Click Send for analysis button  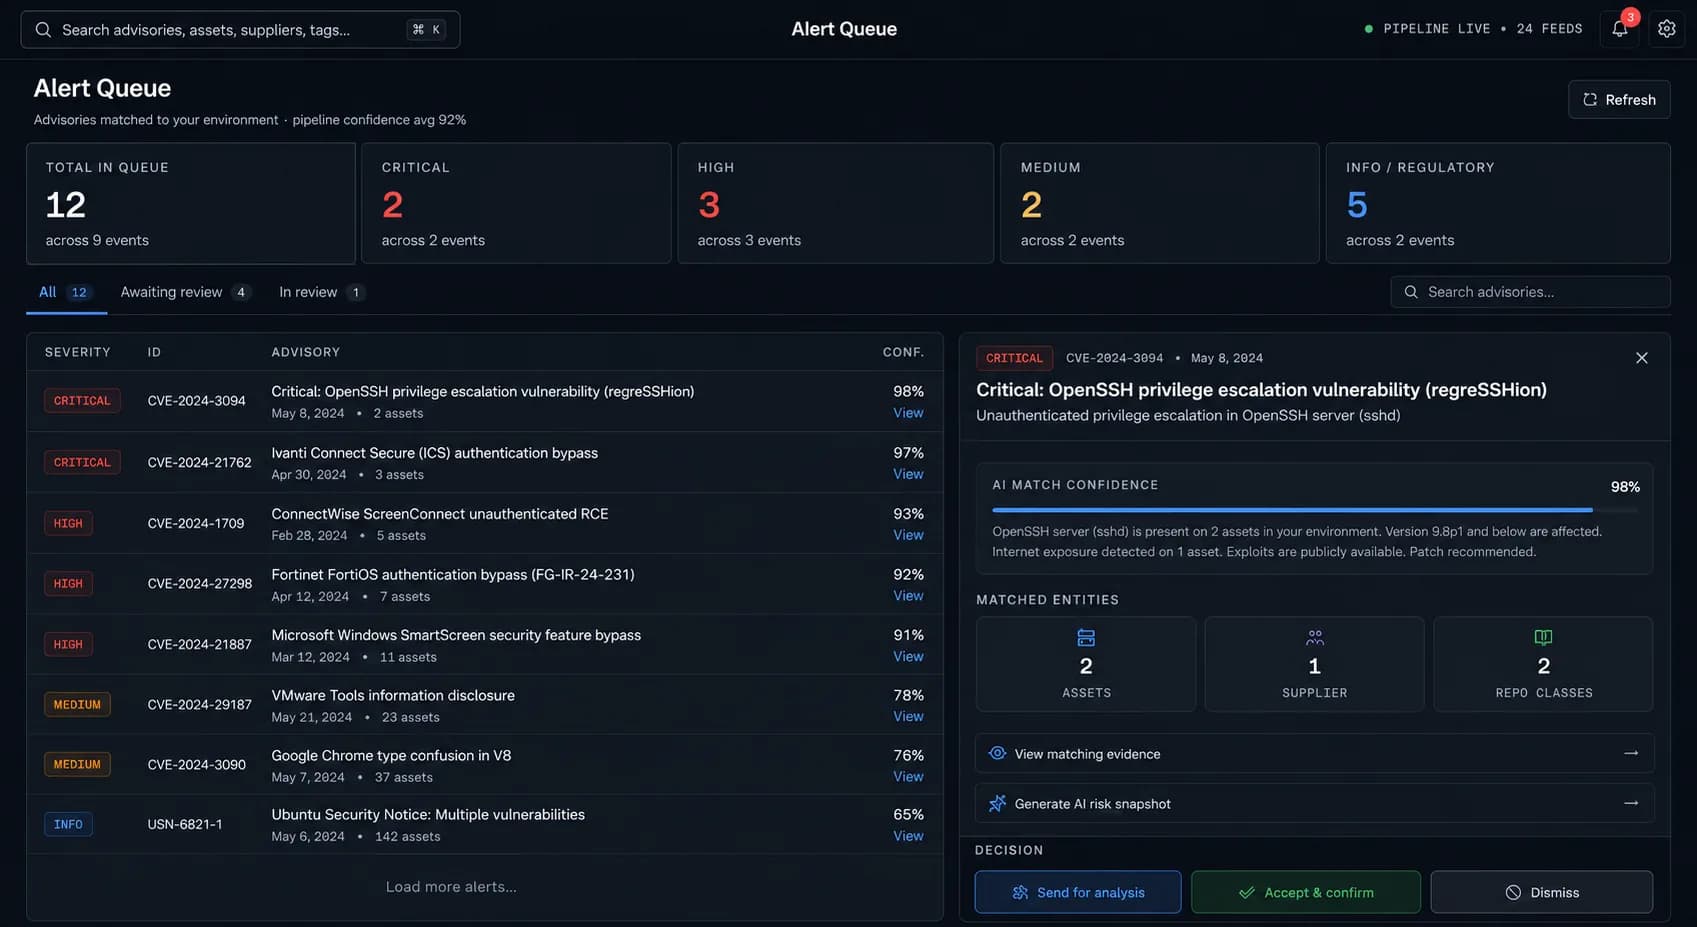[x=1078, y=892]
